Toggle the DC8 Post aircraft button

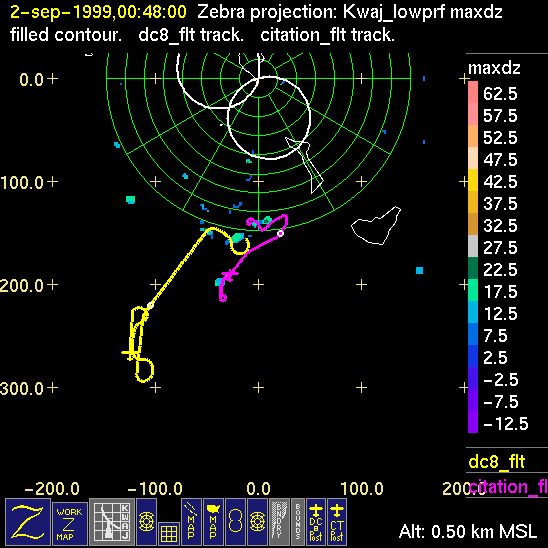(x=316, y=522)
